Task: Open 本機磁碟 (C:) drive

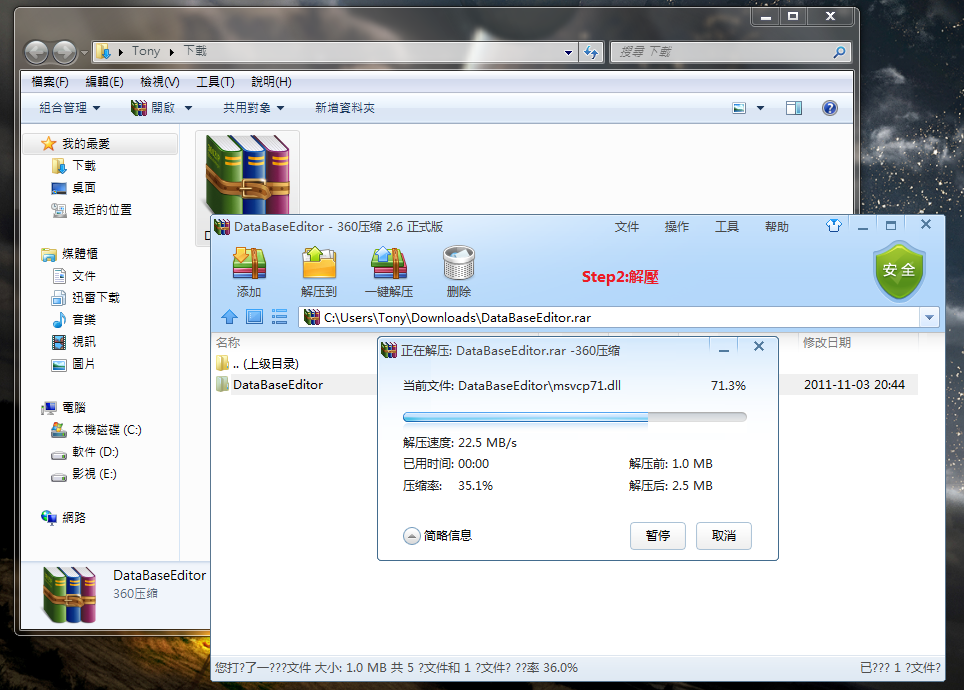Action: pos(107,430)
